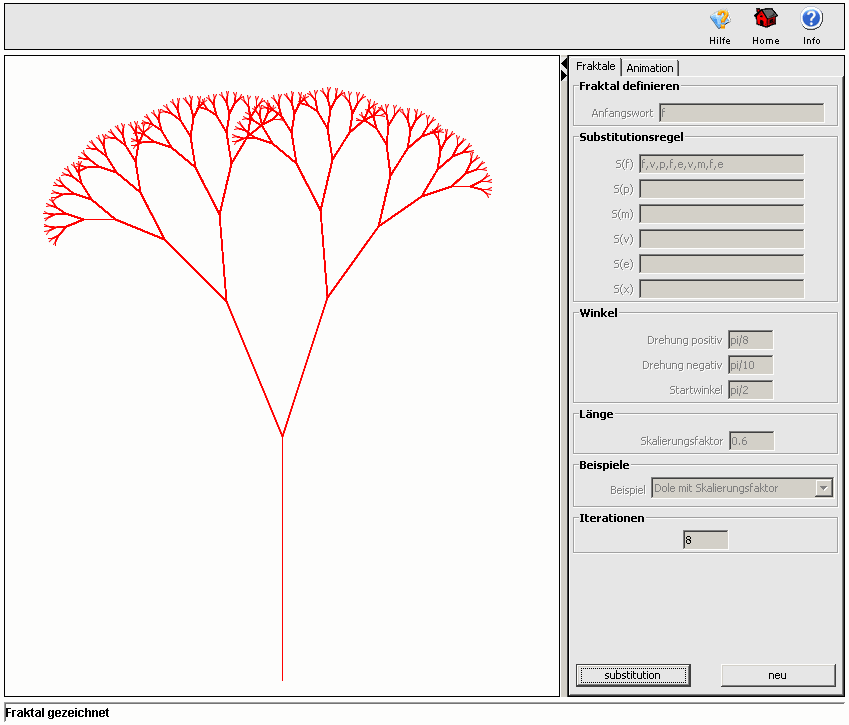
Task: Focus the Skalierungsfaktor field
Action: (751, 441)
